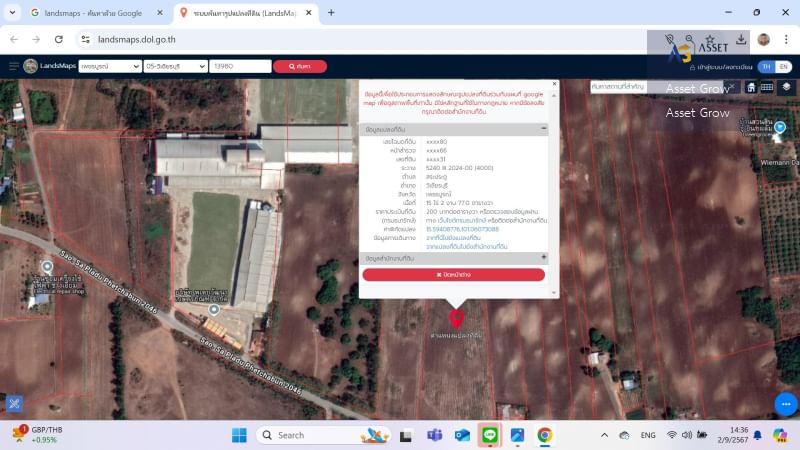Open Outlook from taskbar
Image resolution: width=800 pixels, height=450 pixels.
pyautogui.click(x=462, y=435)
